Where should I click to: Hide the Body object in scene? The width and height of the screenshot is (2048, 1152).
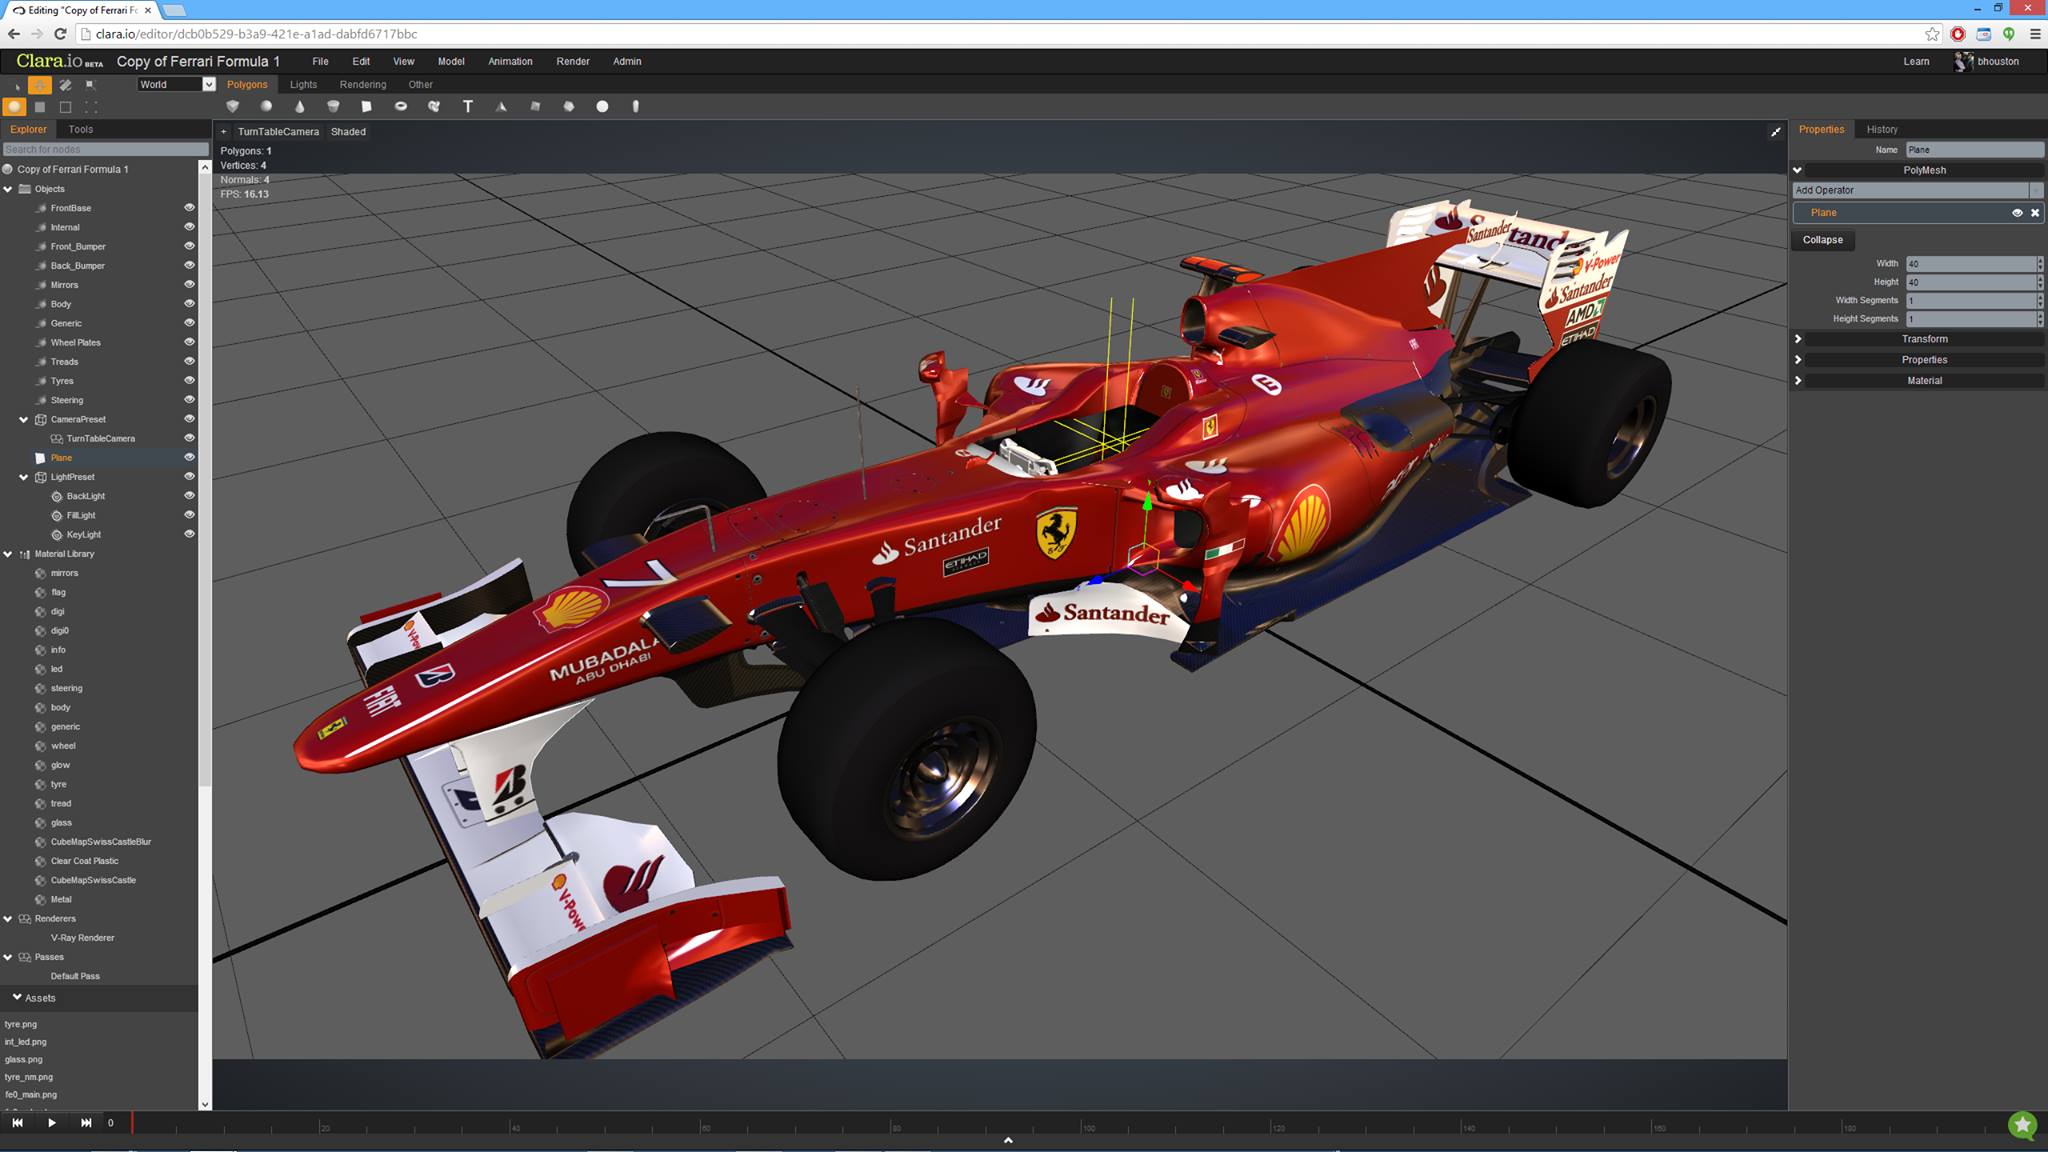click(x=190, y=304)
